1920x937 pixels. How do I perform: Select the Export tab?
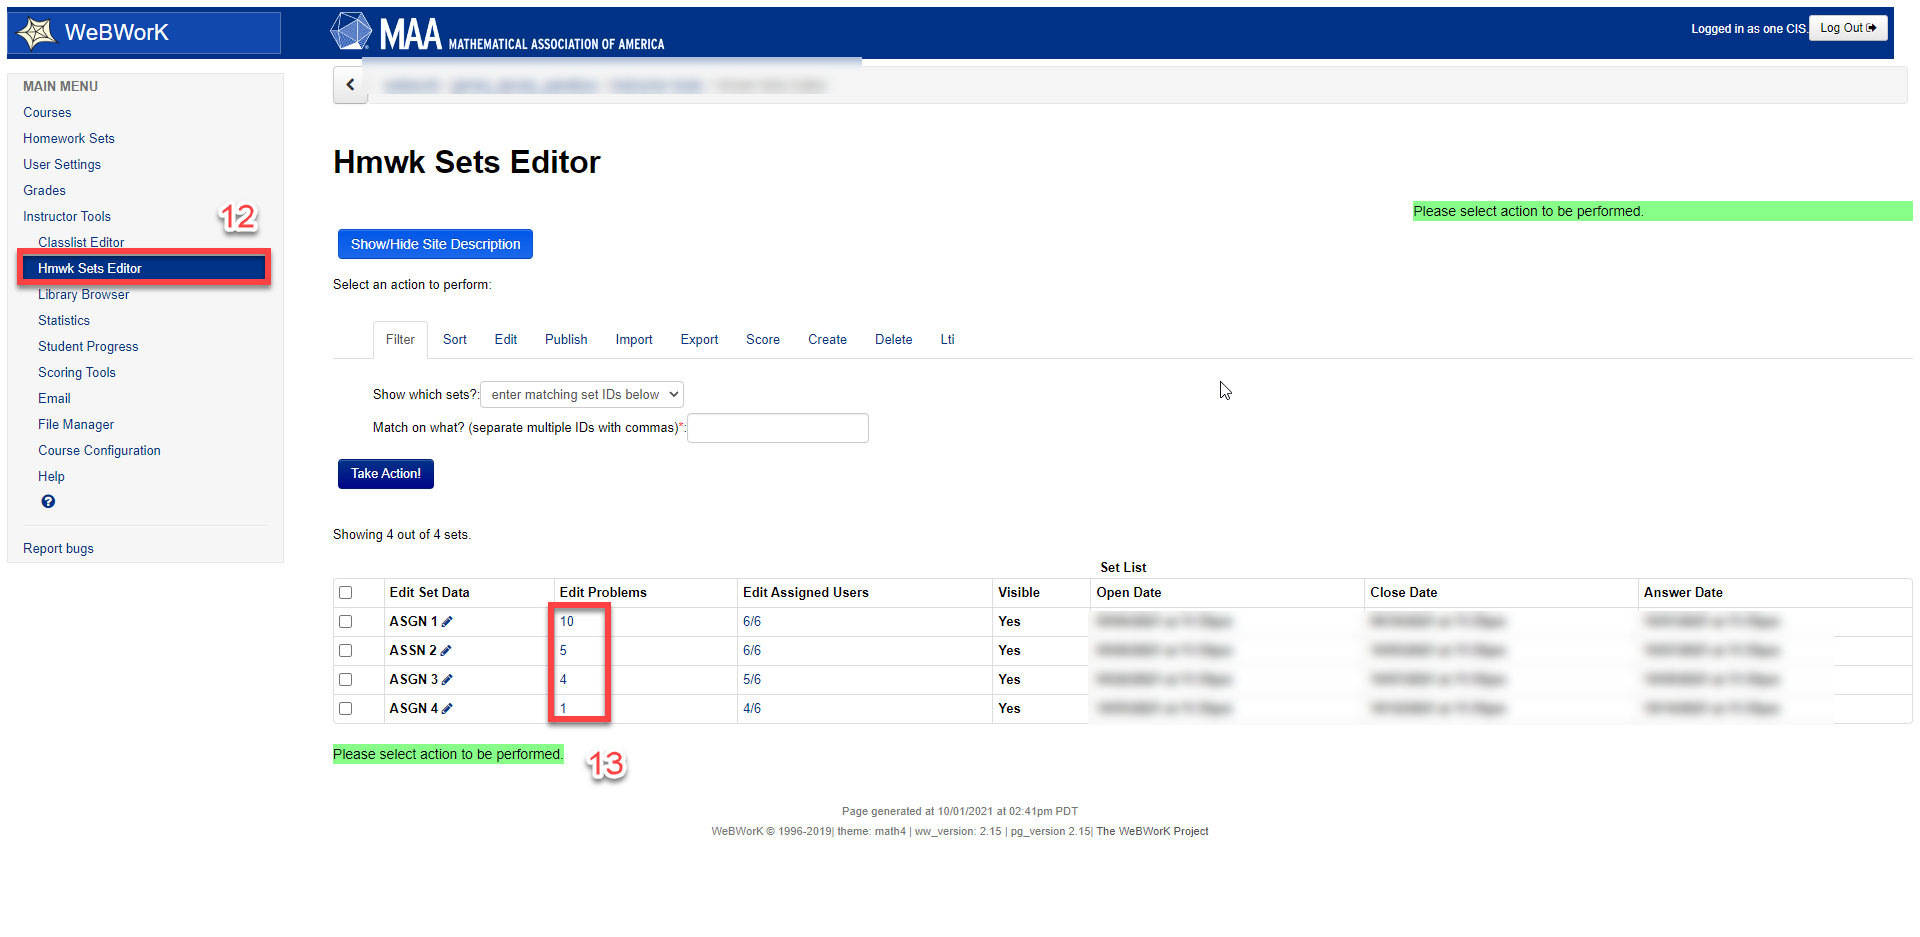tap(699, 340)
